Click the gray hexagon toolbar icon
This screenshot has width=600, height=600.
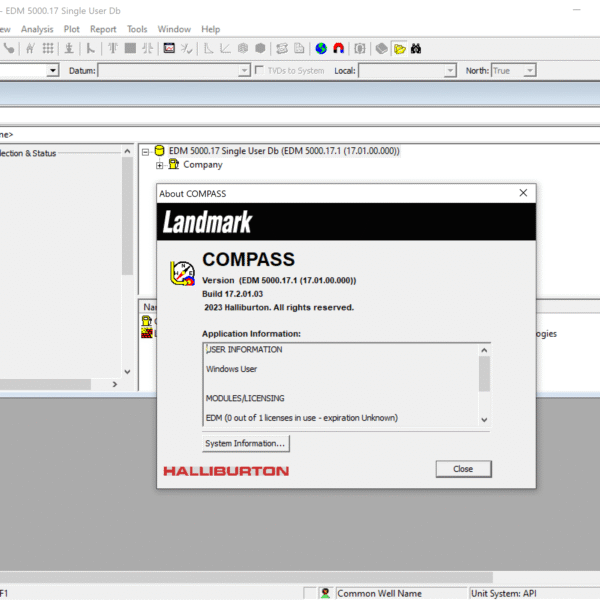pyautogui.click(x=260, y=48)
